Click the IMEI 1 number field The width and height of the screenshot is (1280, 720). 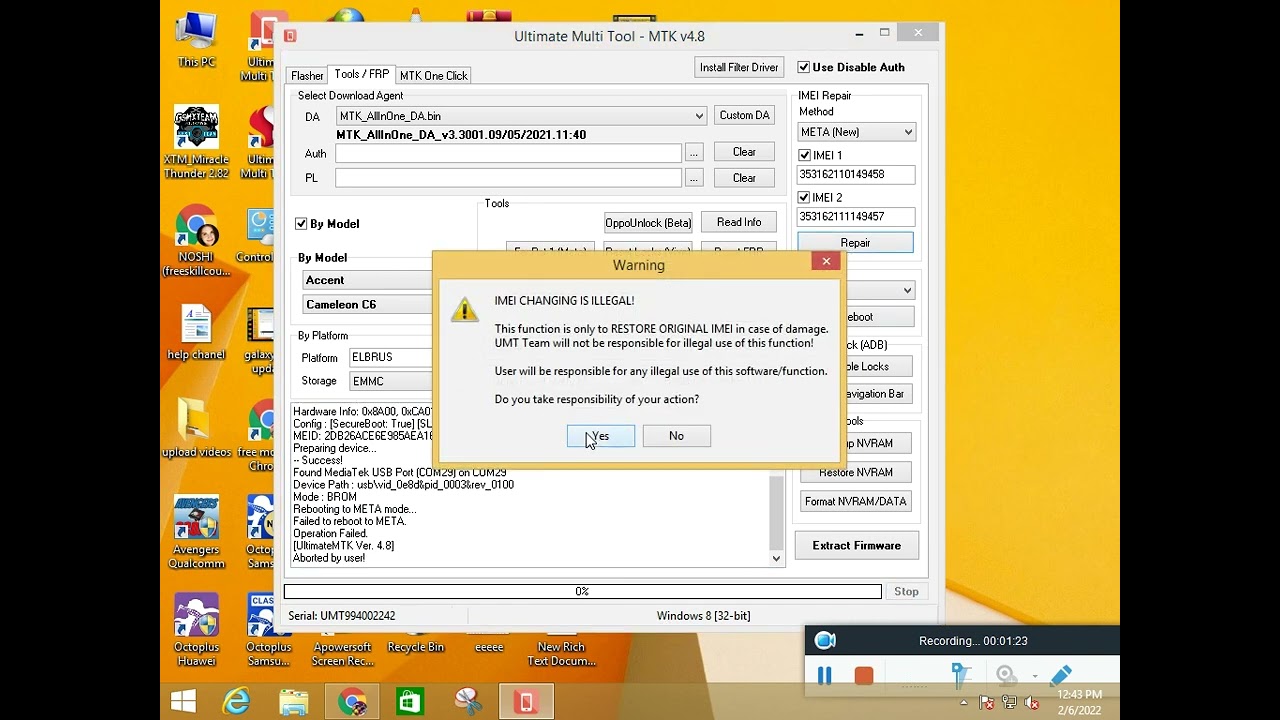pos(856,174)
